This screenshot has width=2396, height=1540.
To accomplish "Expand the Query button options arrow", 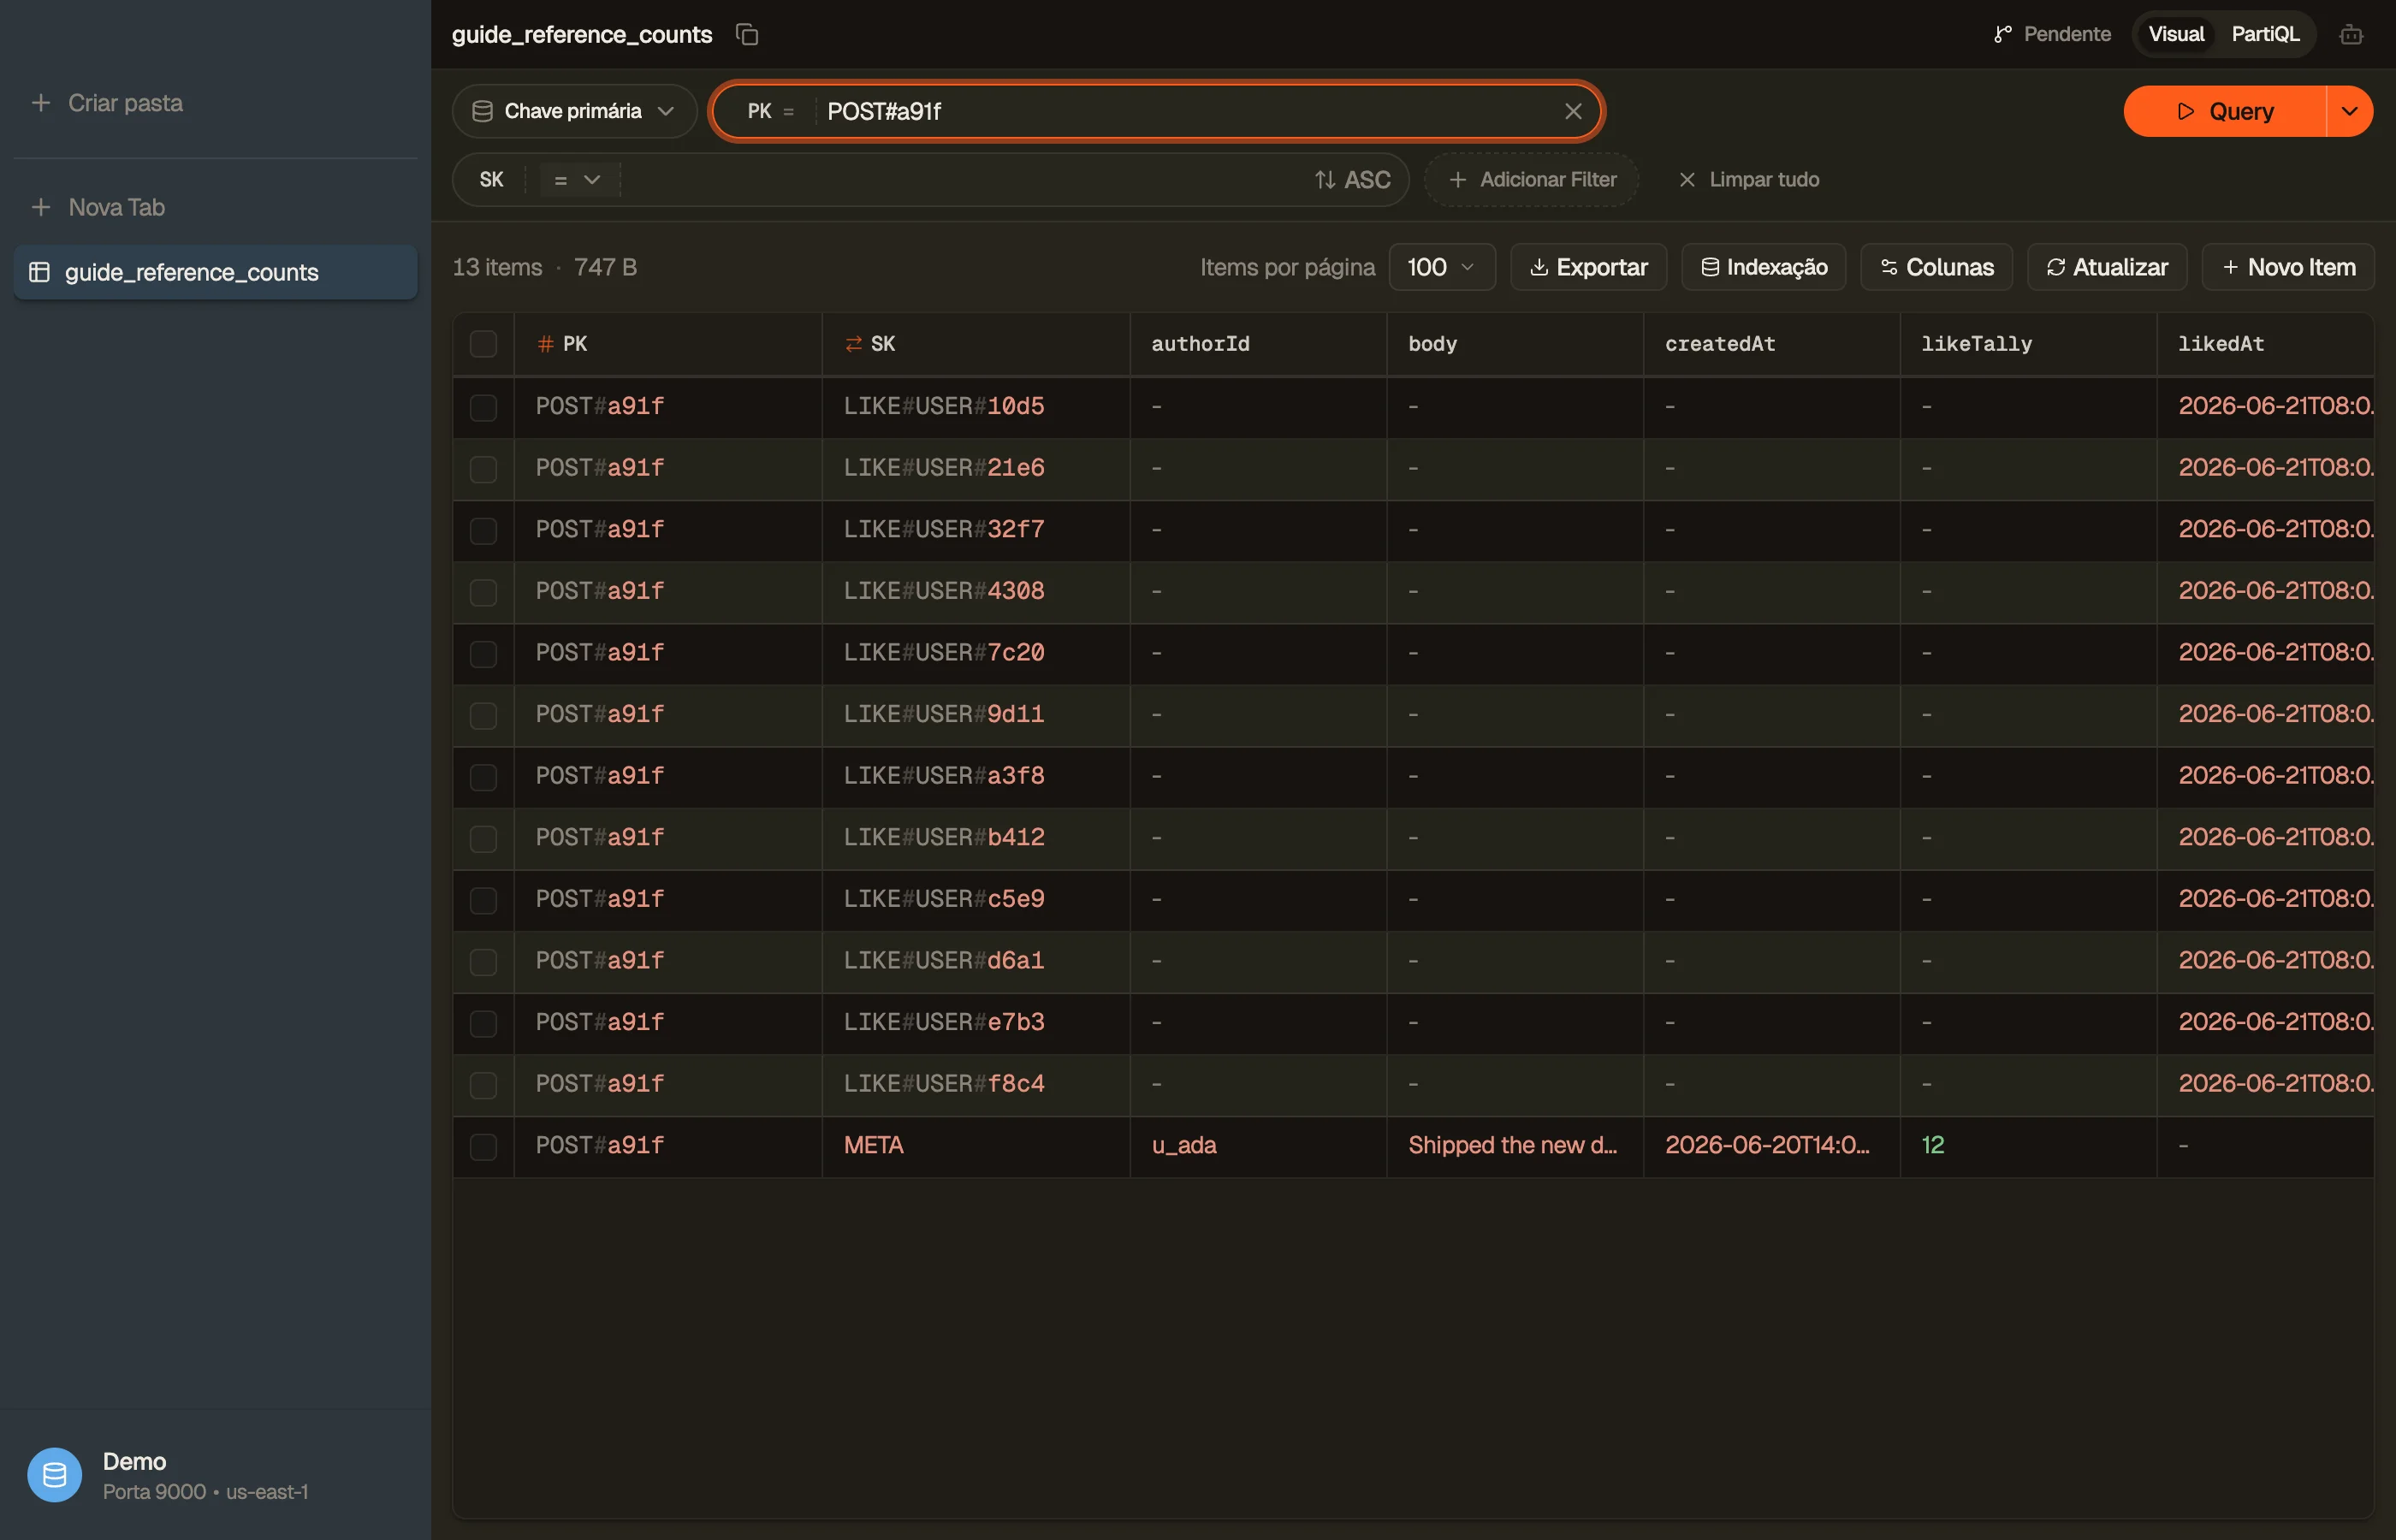I will coord(2349,111).
